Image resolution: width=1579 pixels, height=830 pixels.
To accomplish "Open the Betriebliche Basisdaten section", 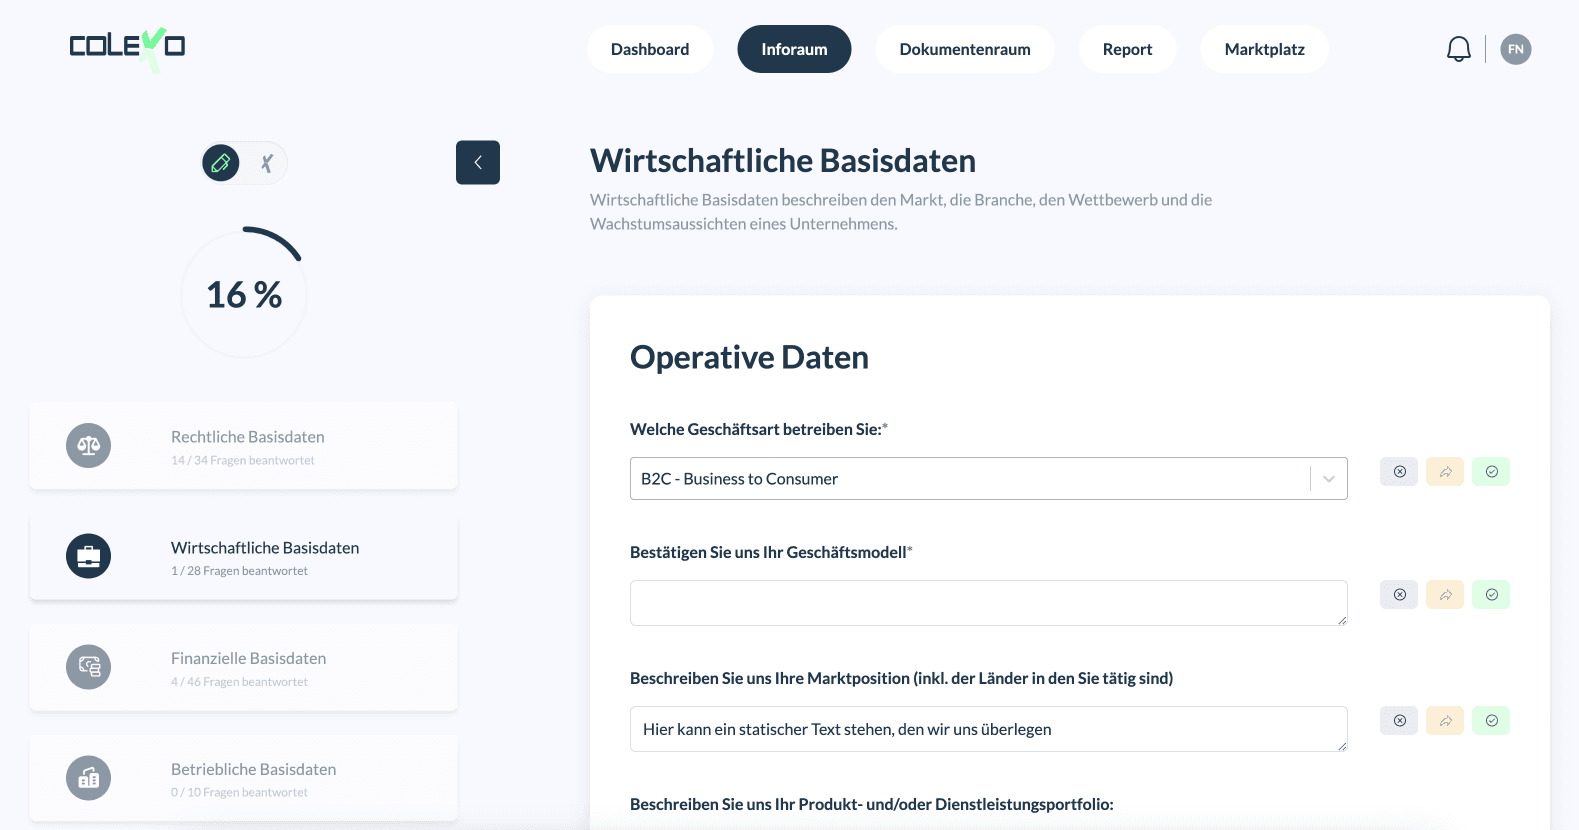I will tap(244, 778).
